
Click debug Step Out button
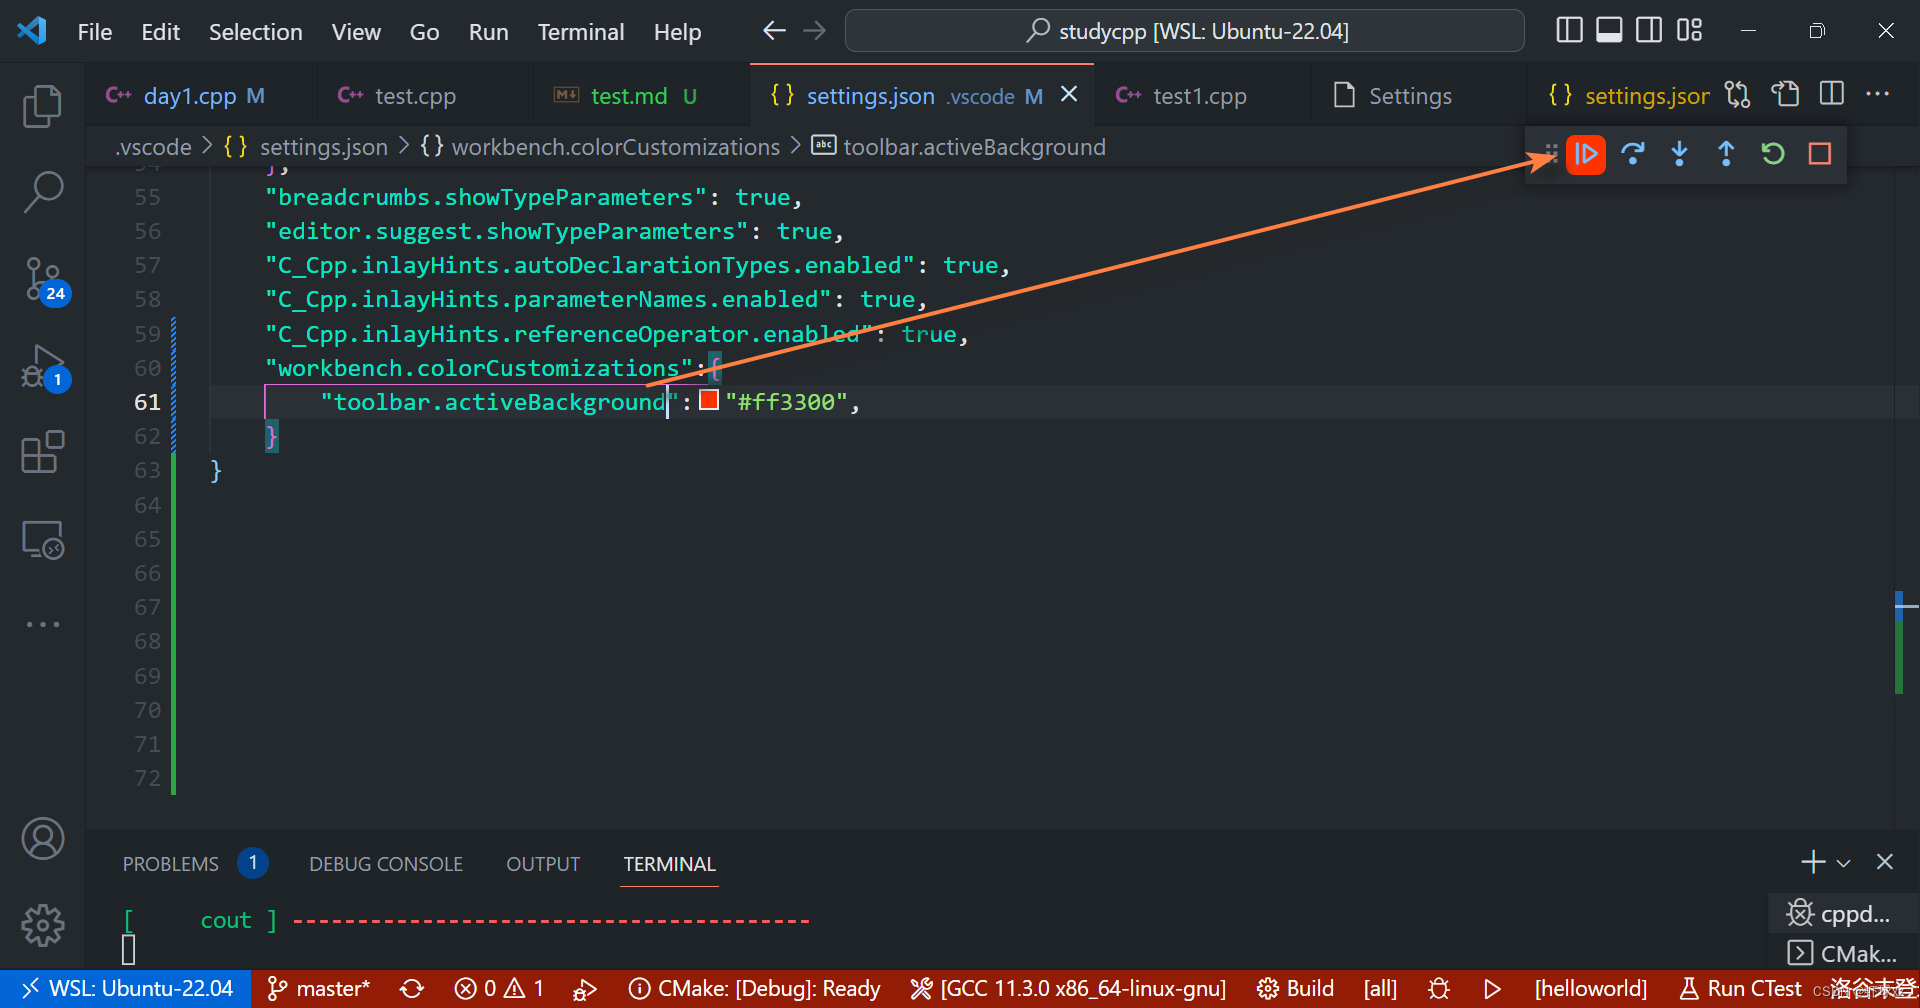click(1726, 154)
